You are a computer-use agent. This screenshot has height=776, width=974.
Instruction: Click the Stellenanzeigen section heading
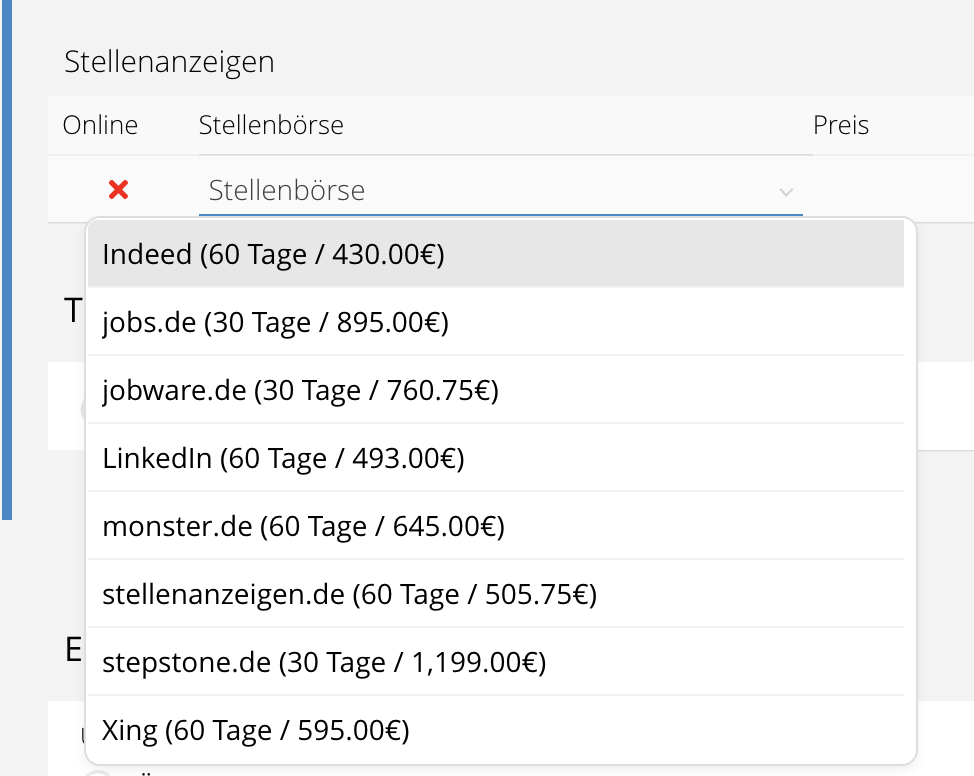[169, 62]
